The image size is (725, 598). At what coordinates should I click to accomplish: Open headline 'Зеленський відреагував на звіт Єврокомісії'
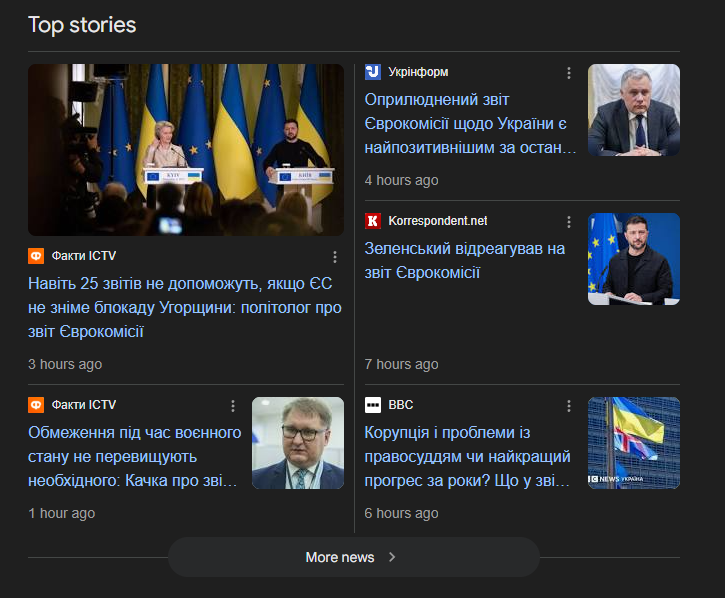coord(465,260)
